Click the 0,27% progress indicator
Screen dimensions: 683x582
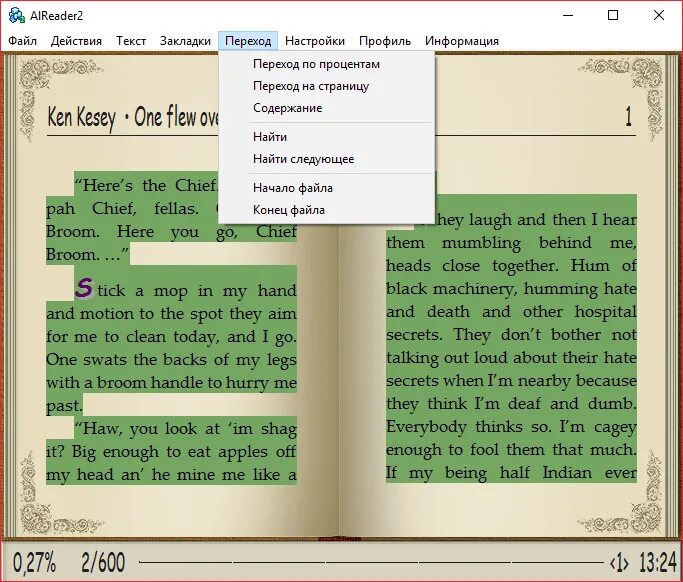[34, 562]
